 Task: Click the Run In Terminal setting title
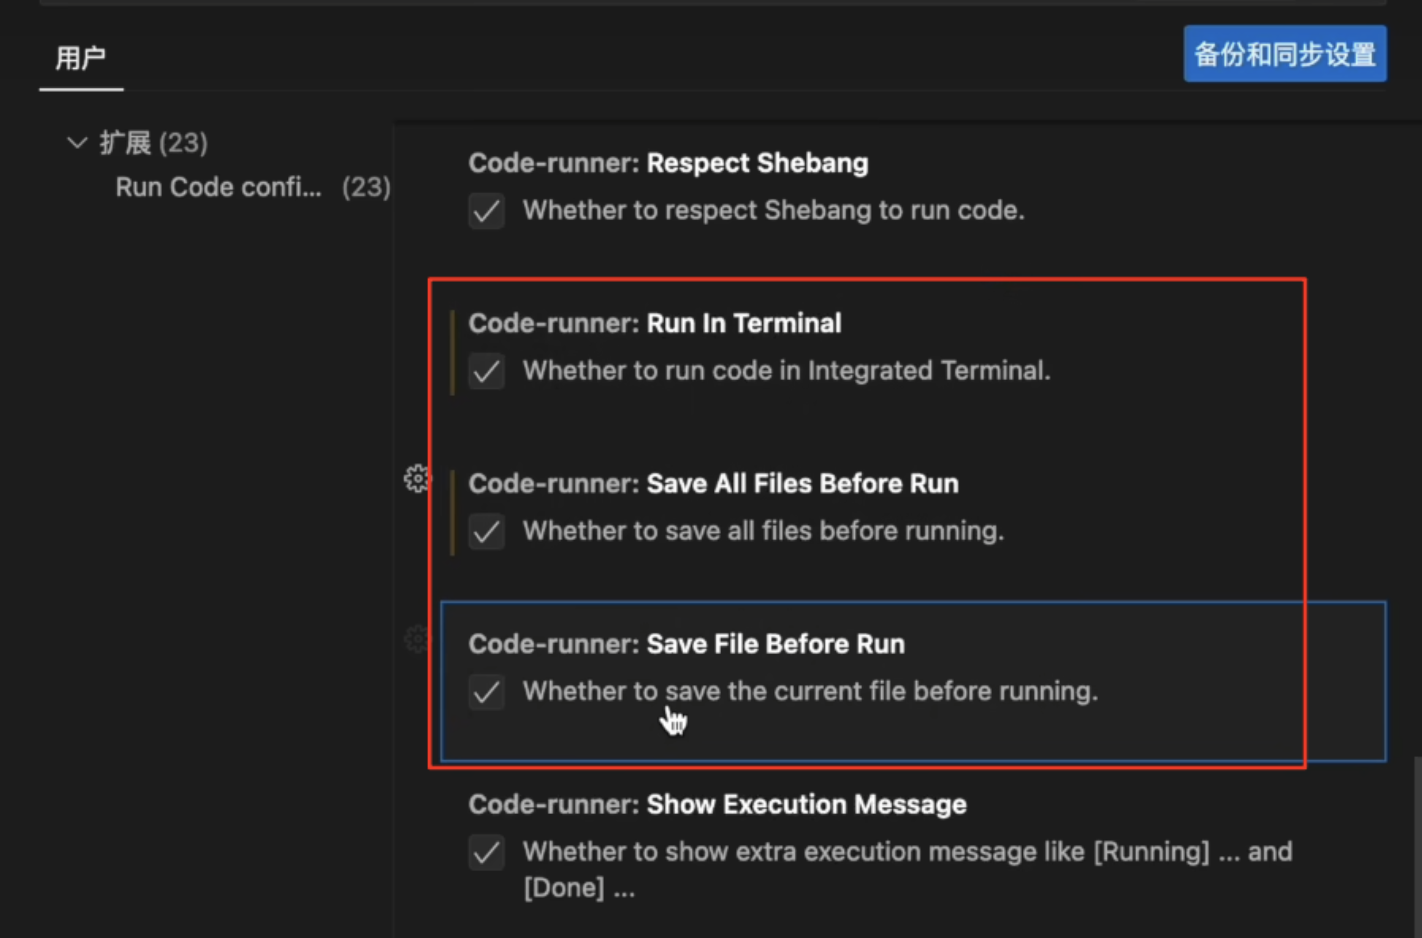pyautogui.click(x=655, y=323)
